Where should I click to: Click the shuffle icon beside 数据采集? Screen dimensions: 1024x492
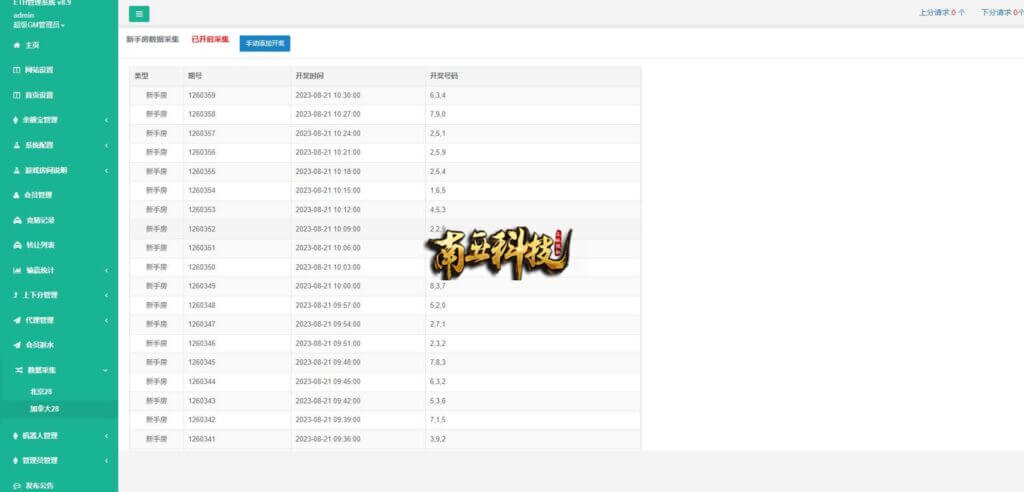tap(19, 370)
